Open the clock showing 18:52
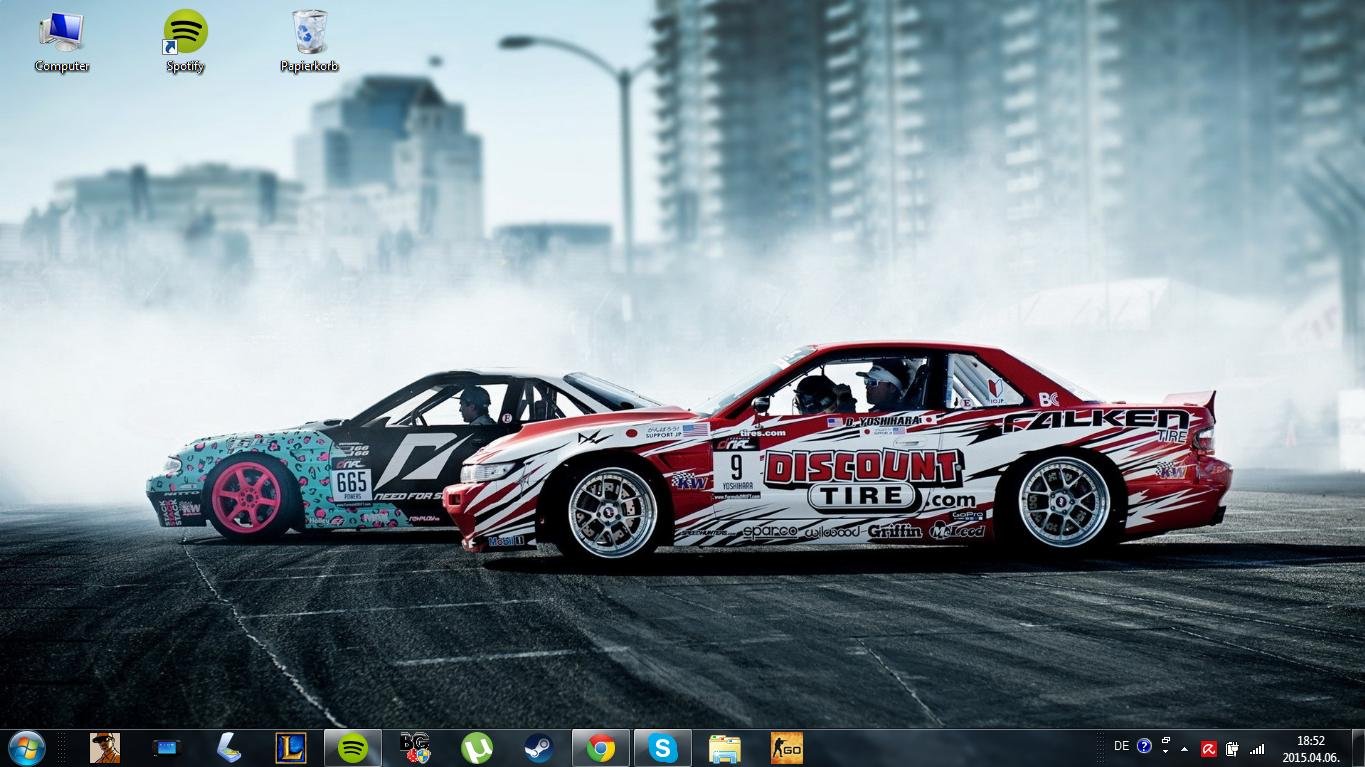 [1310, 749]
